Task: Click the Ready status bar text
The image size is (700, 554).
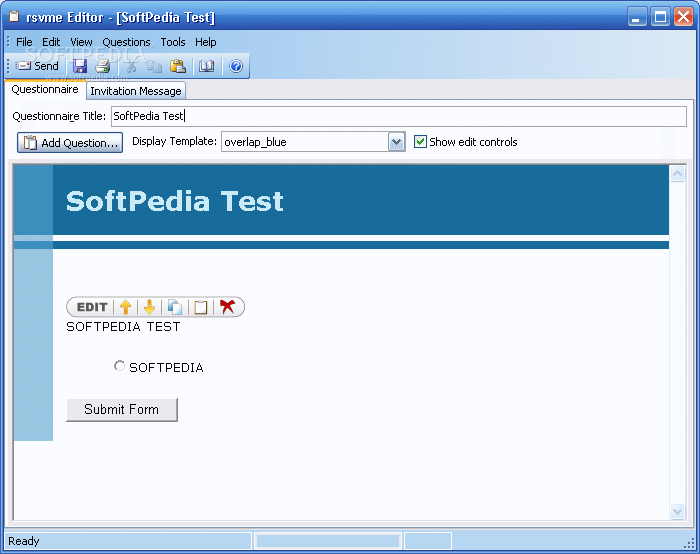Action: point(24,541)
